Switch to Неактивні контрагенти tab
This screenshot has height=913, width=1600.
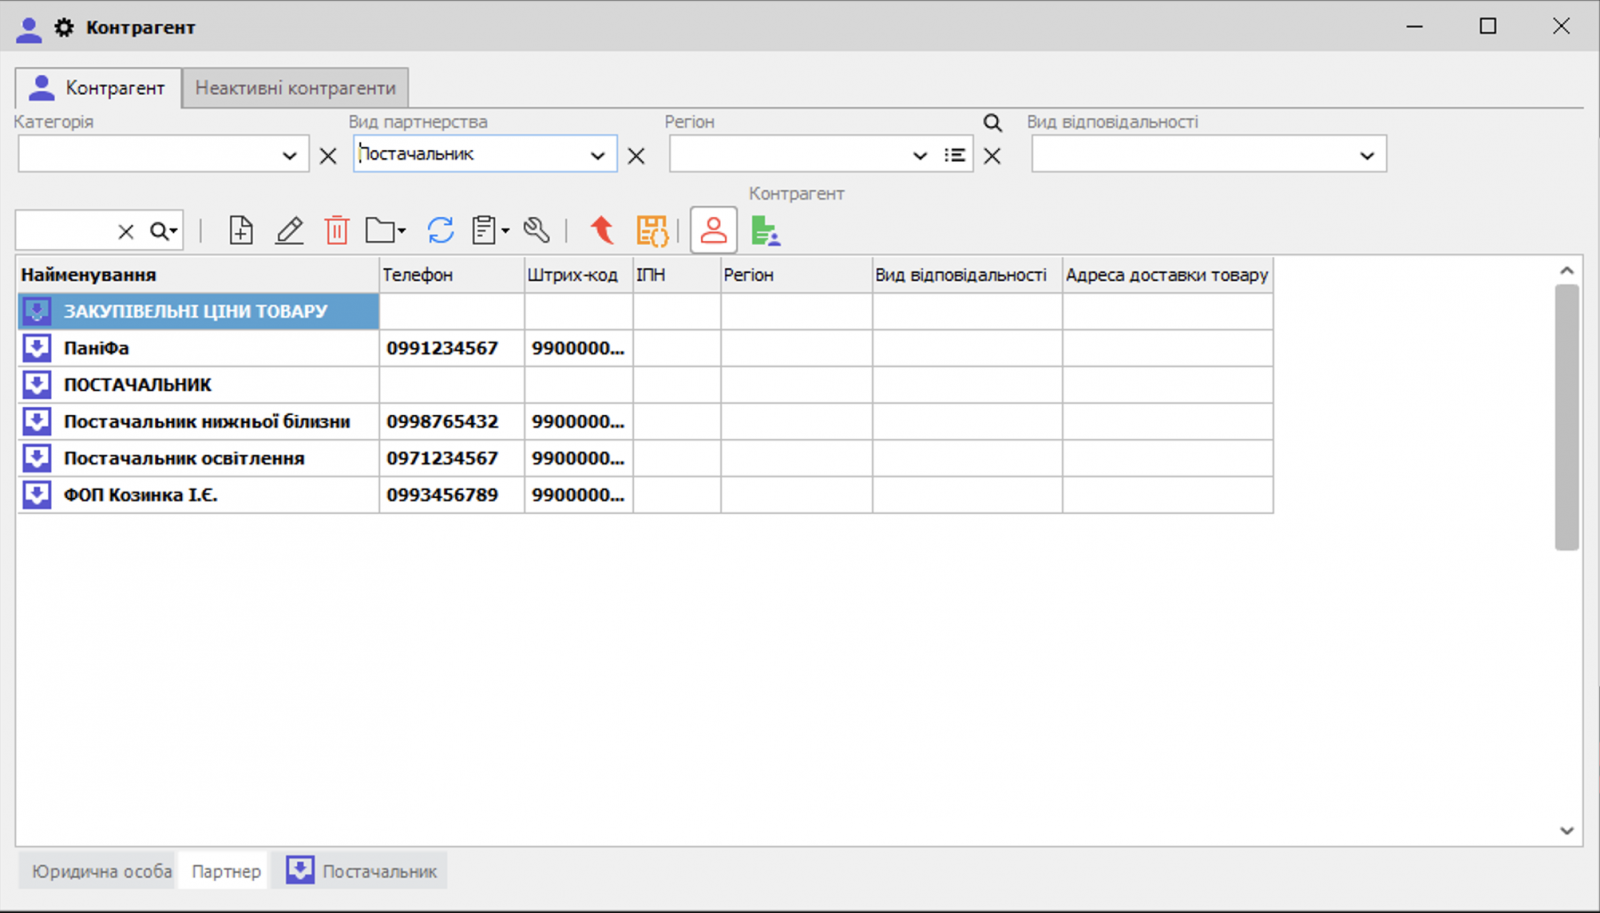(x=295, y=88)
